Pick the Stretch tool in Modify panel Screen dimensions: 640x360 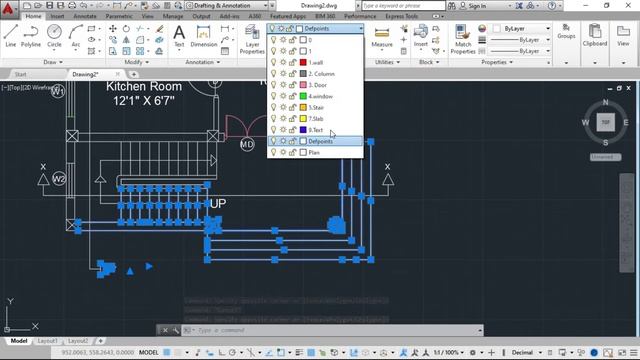click(x=113, y=51)
